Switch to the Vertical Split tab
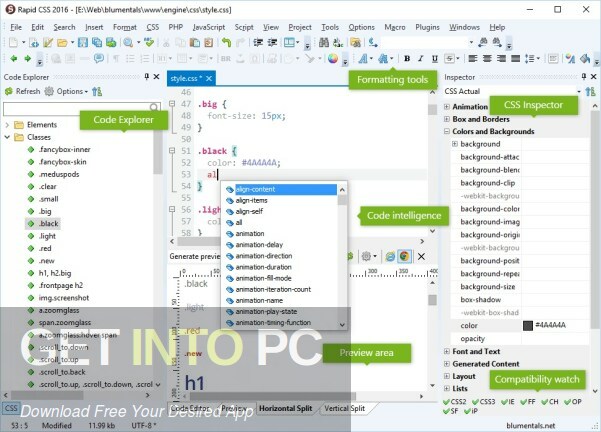The image size is (601, 432). 345,408
